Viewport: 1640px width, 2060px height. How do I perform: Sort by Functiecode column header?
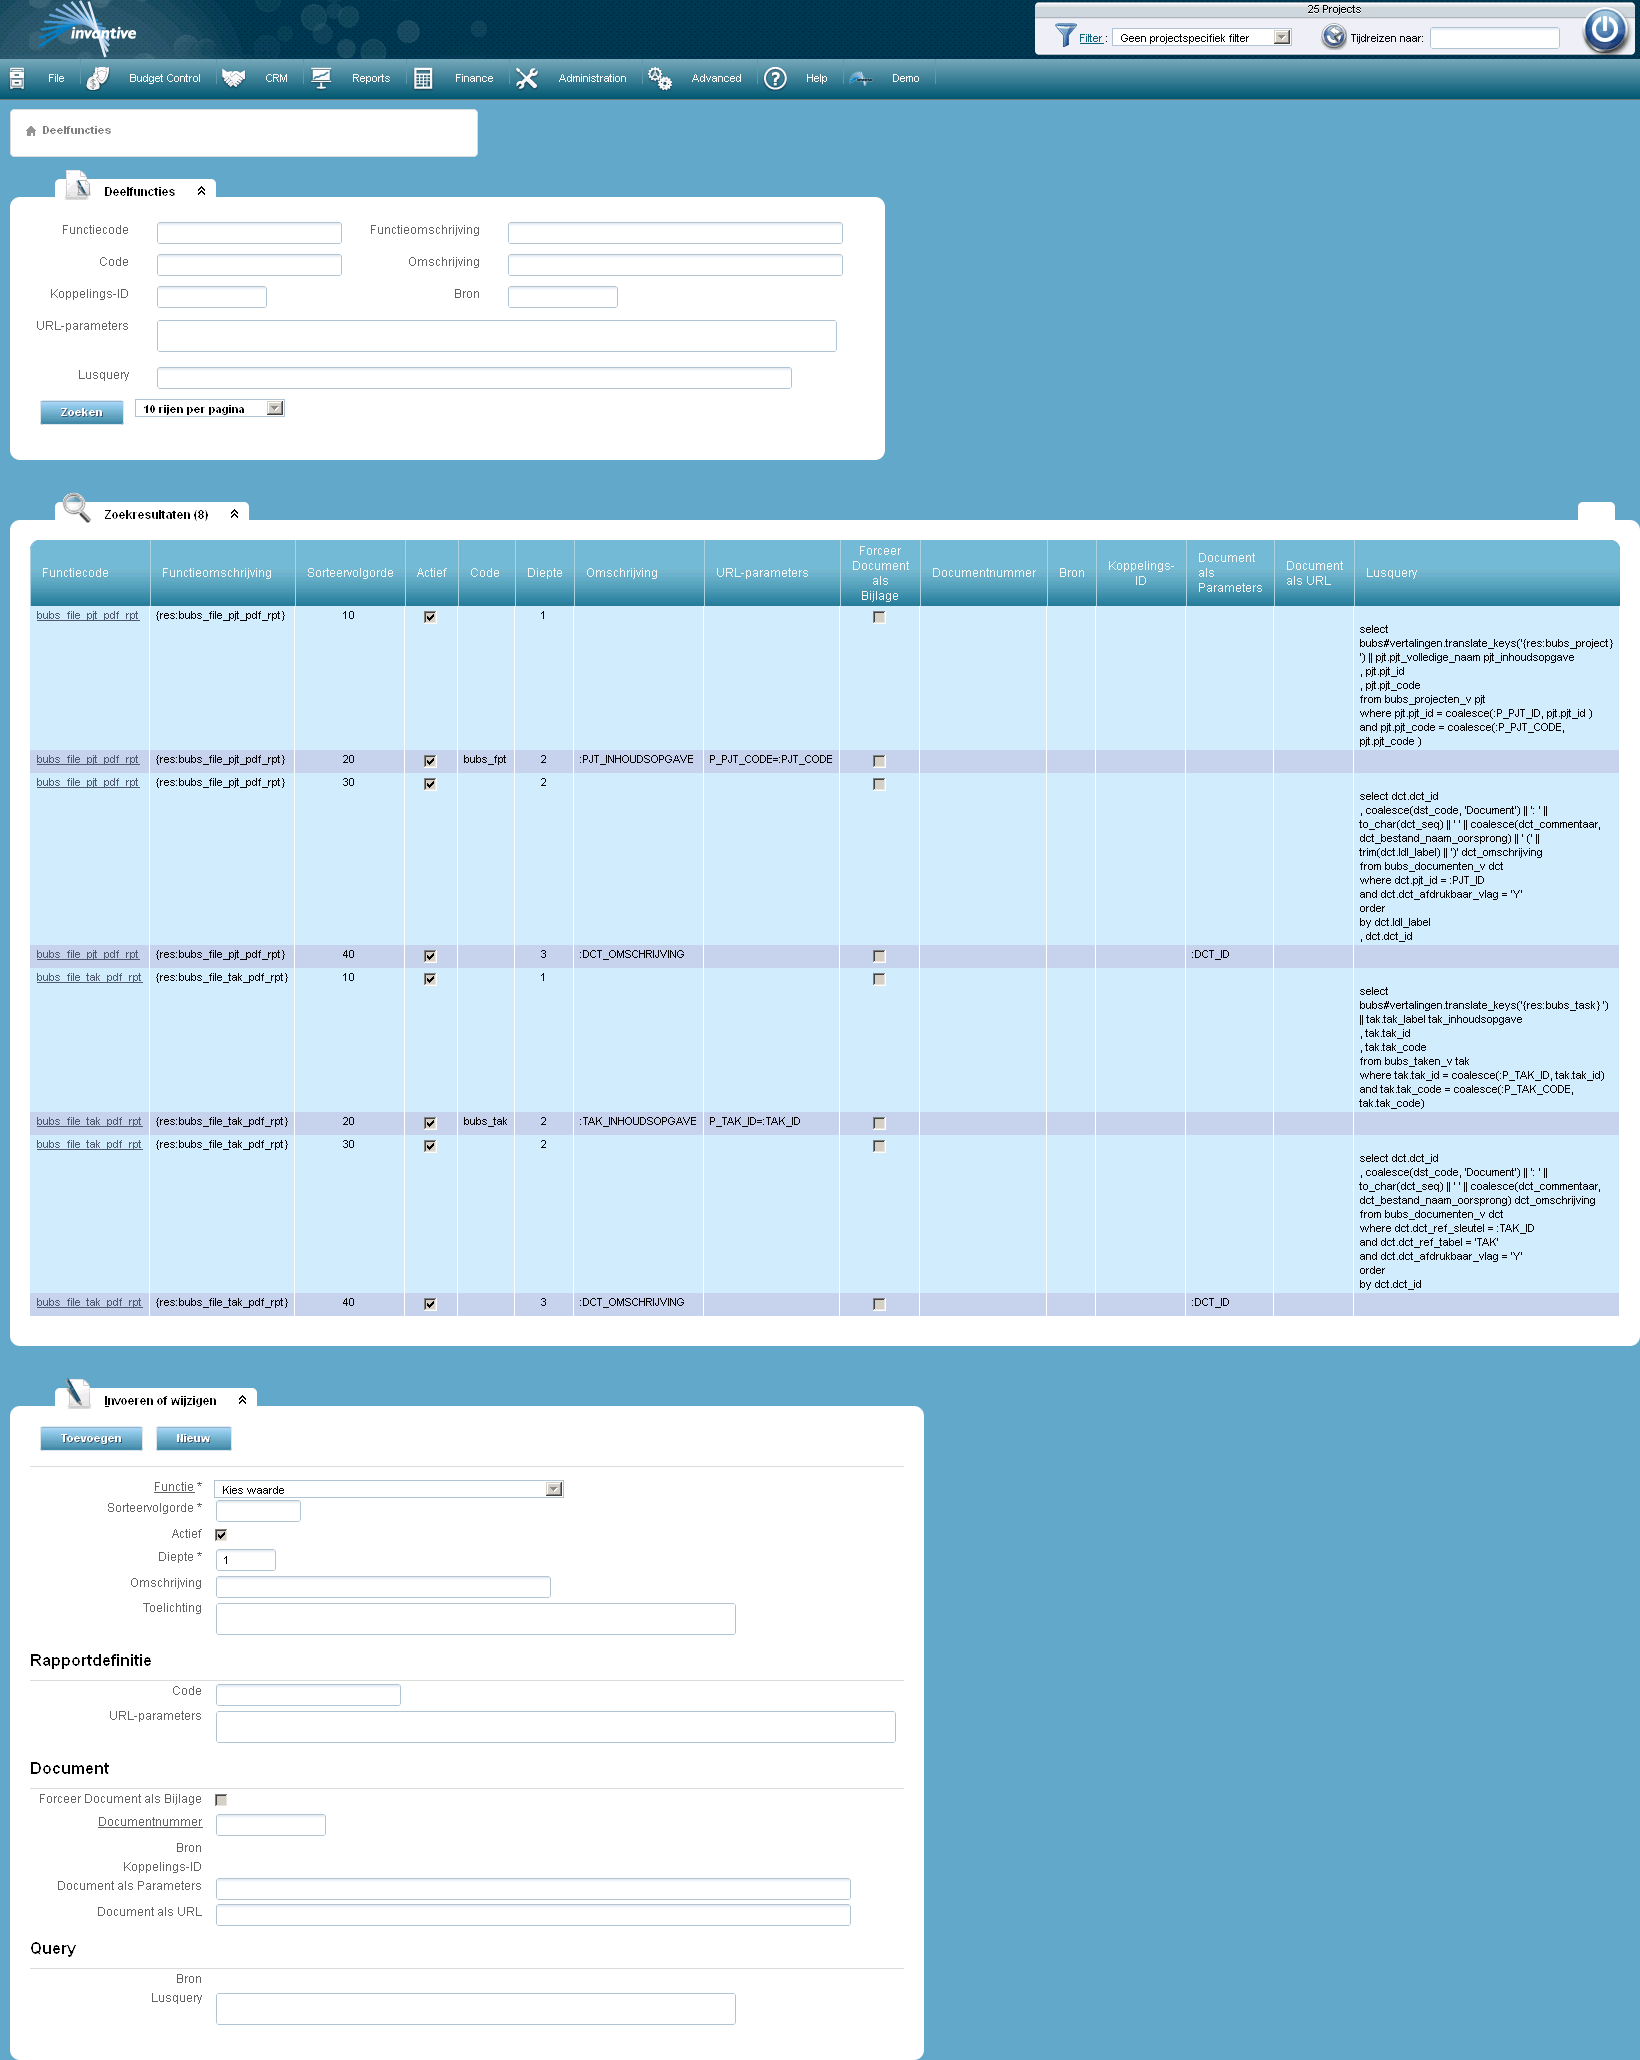(75, 573)
